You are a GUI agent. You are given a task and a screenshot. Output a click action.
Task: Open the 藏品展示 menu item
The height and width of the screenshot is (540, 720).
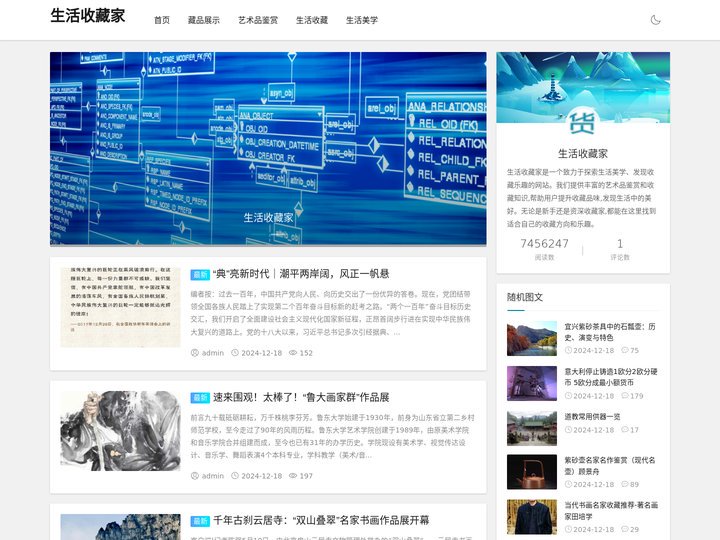(203, 20)
